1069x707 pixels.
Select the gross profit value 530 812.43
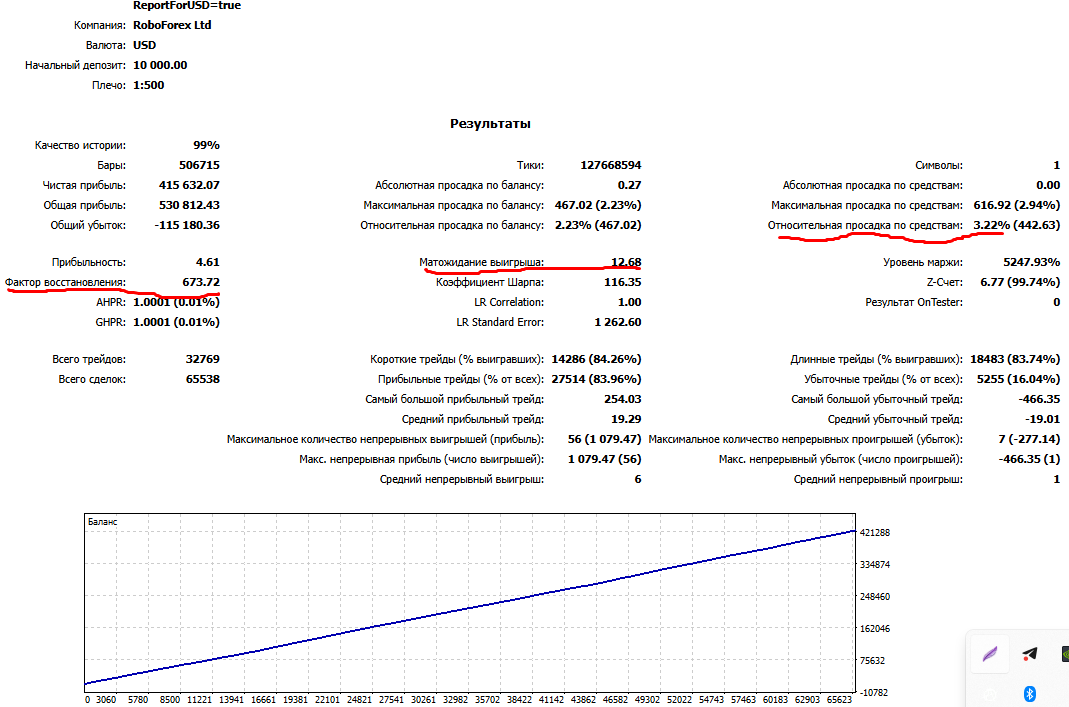(x=190, y=205)
